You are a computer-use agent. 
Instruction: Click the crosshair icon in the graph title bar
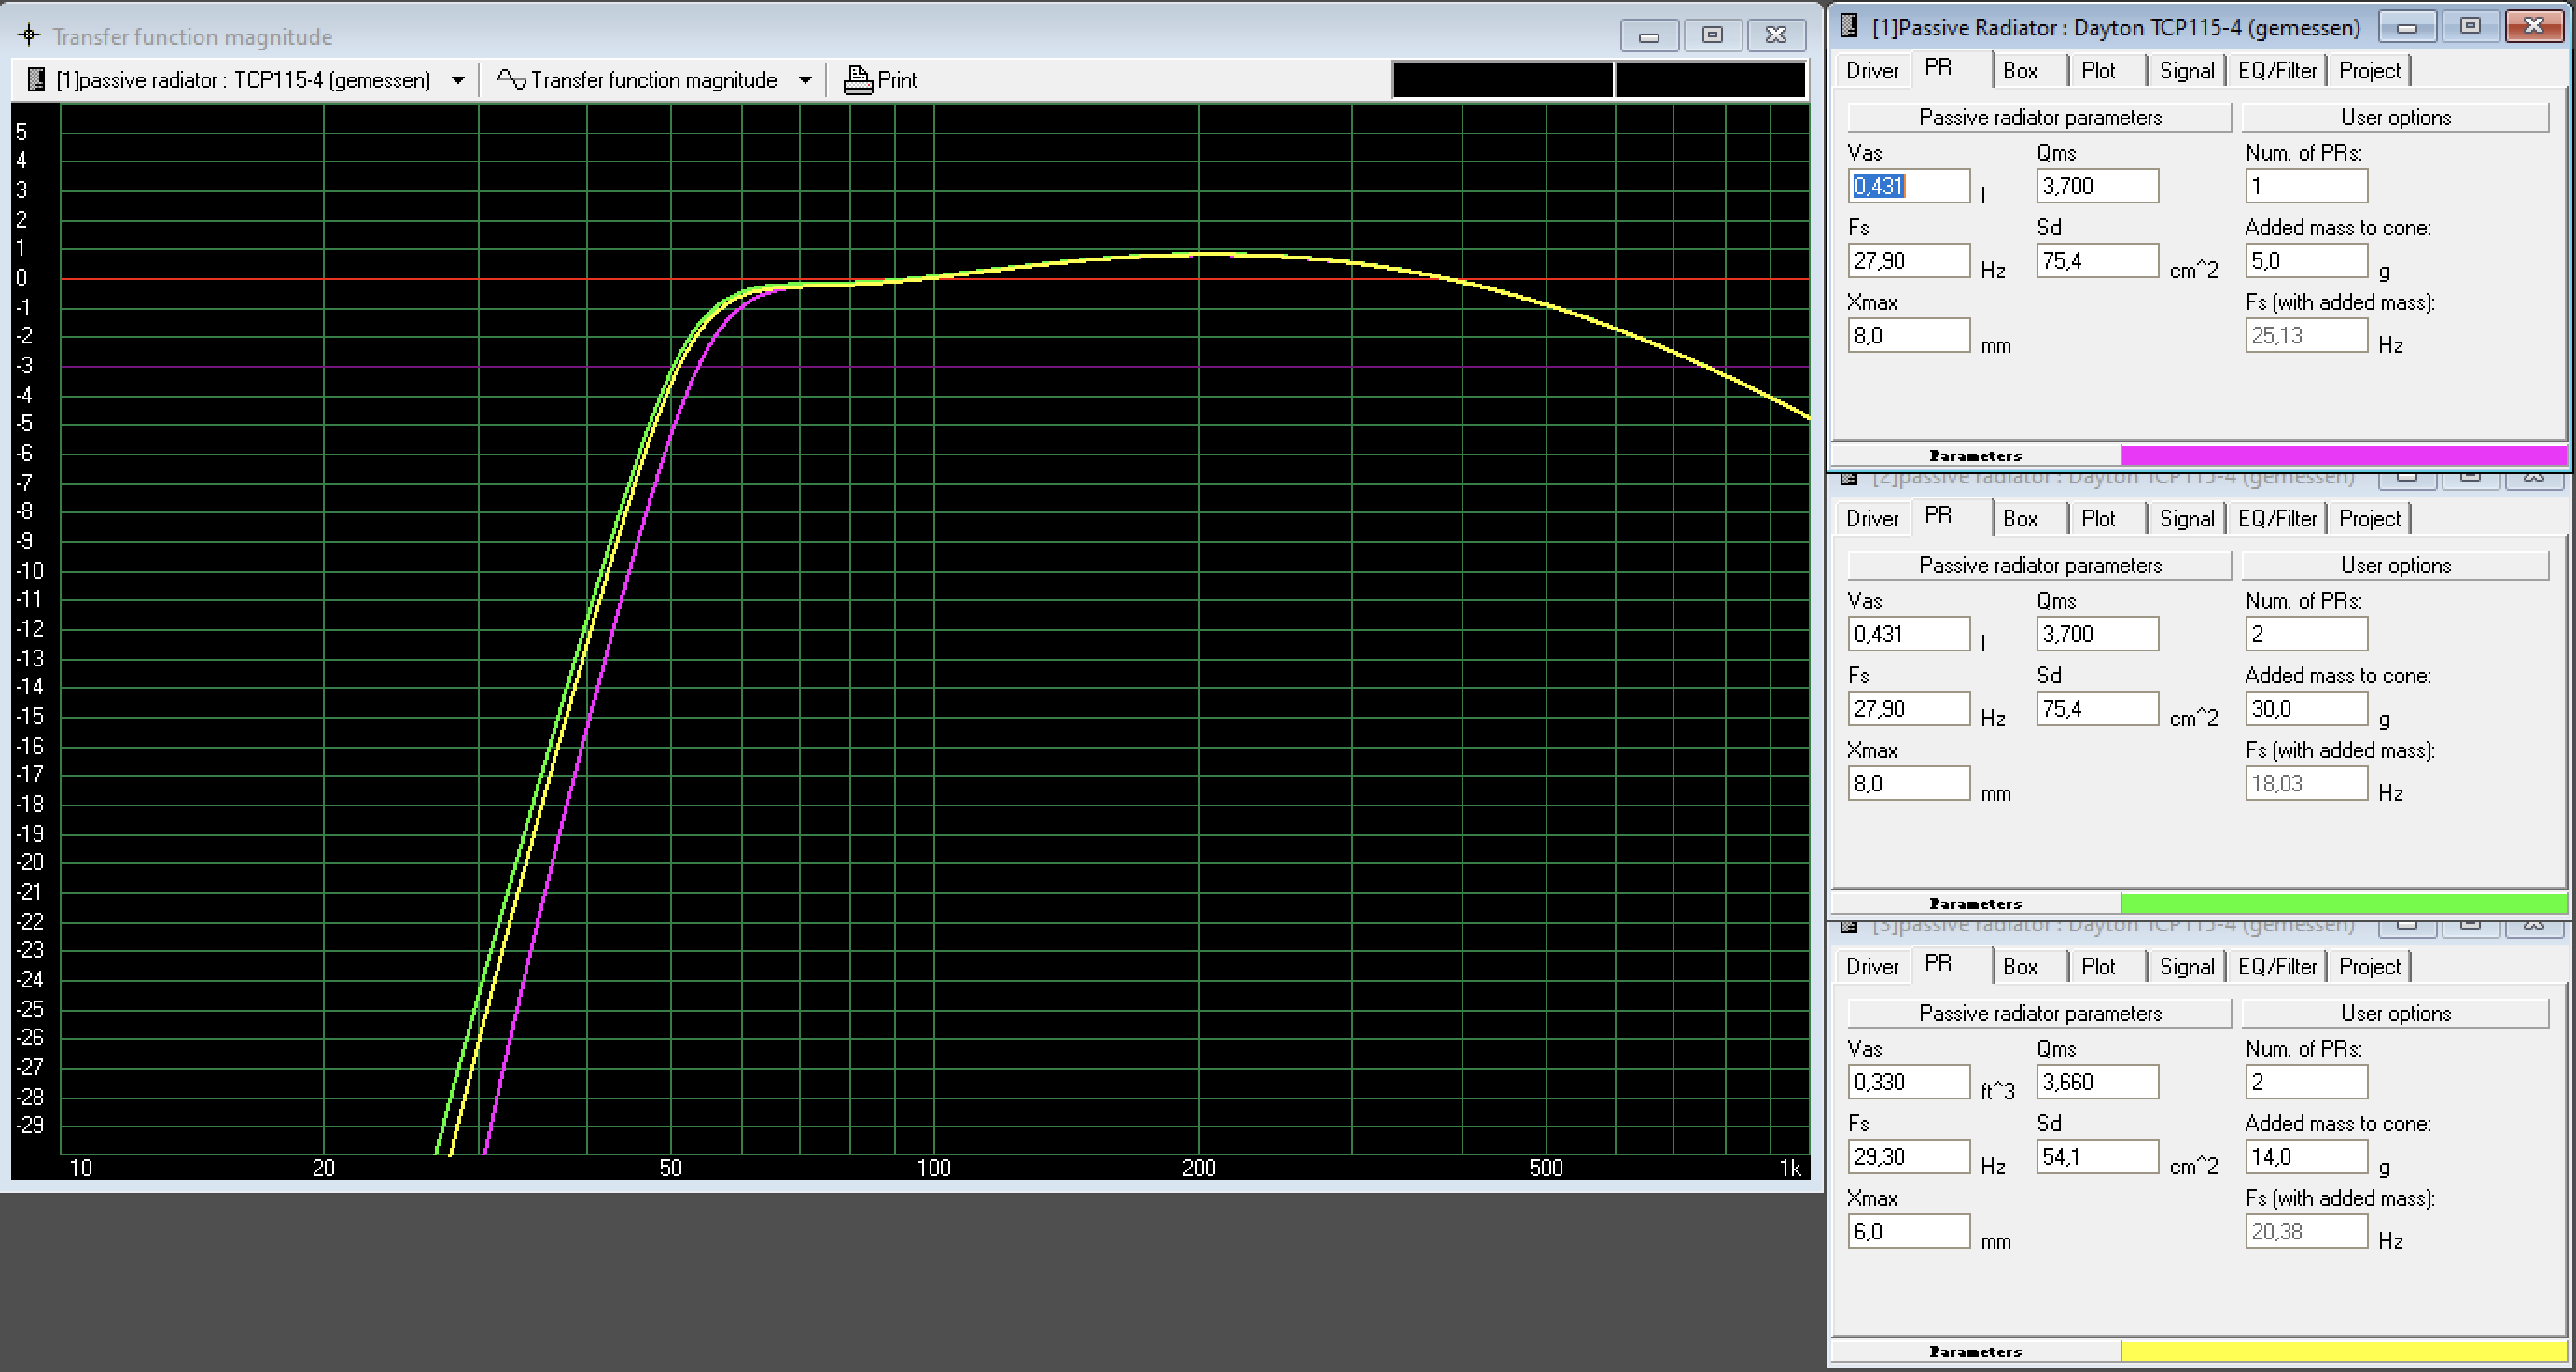29,36
